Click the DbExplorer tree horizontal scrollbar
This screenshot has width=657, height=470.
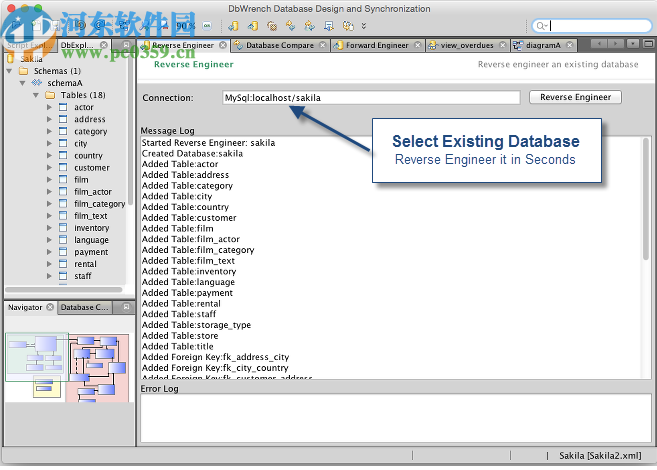pos(64,290)
